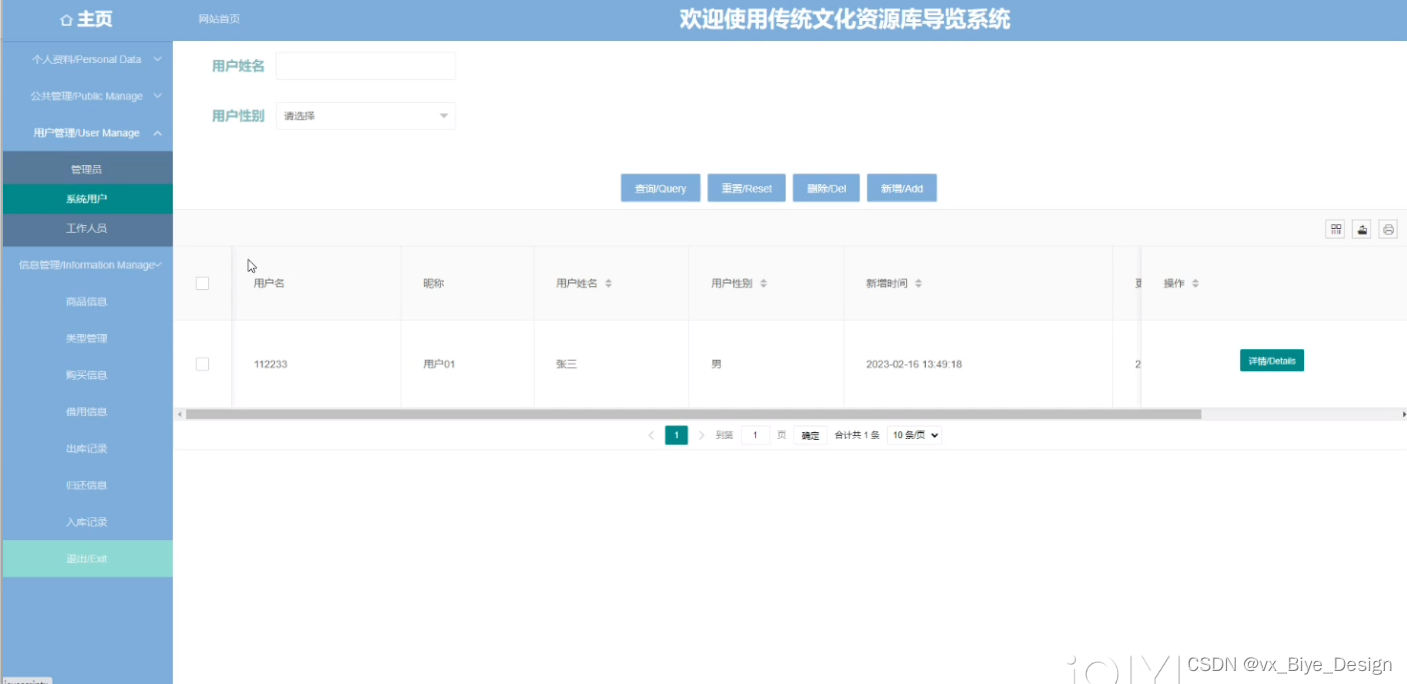Click the 确定 pagination confirm button
The image size is (1407, 684).
click(x=810, y=435)
